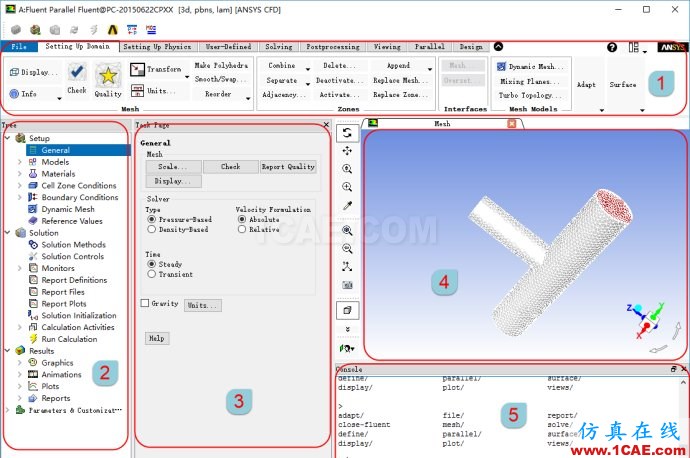Click Solution Initialization tree item

click(79, 315)
